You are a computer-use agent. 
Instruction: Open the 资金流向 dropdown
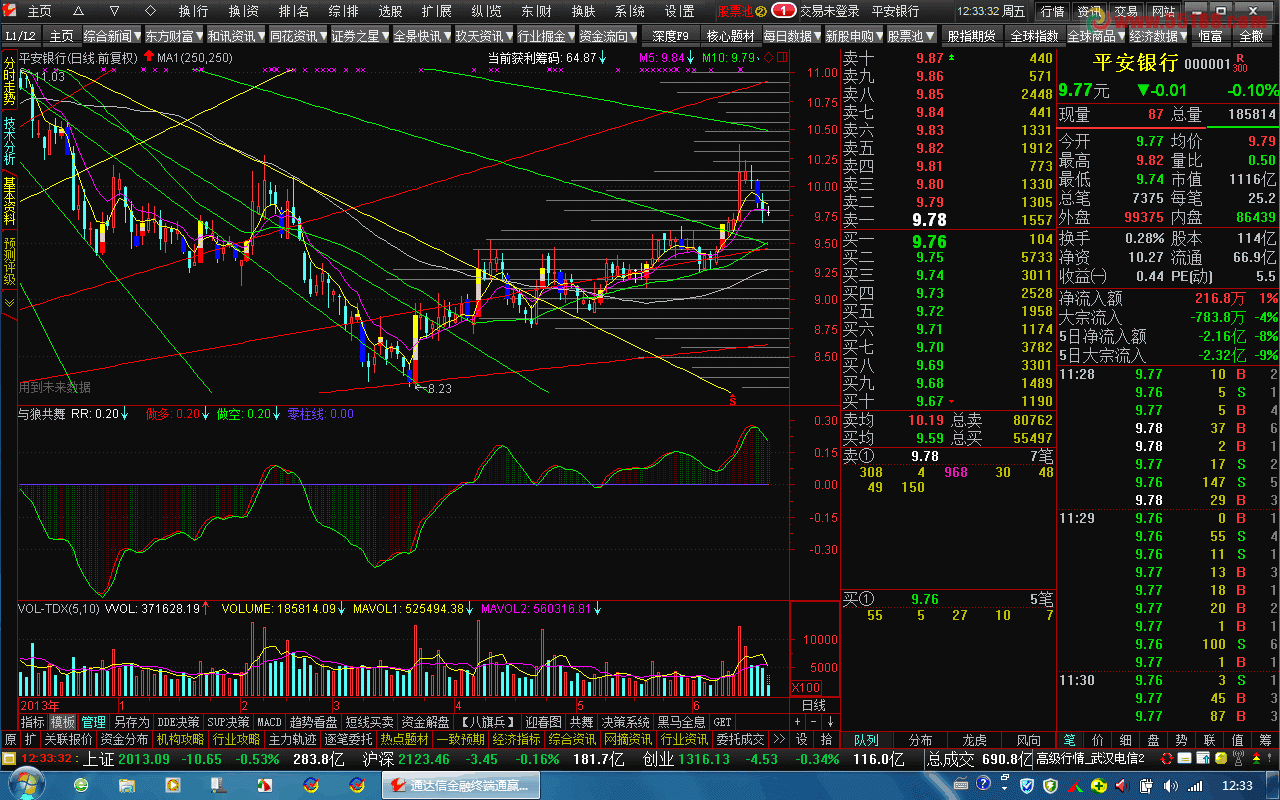(608, 36)
